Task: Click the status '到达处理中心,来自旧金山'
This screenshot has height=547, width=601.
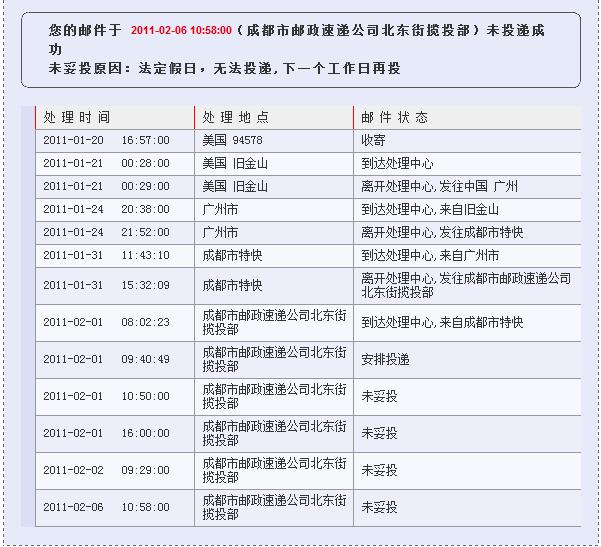Action: click(x=430, y=209)
